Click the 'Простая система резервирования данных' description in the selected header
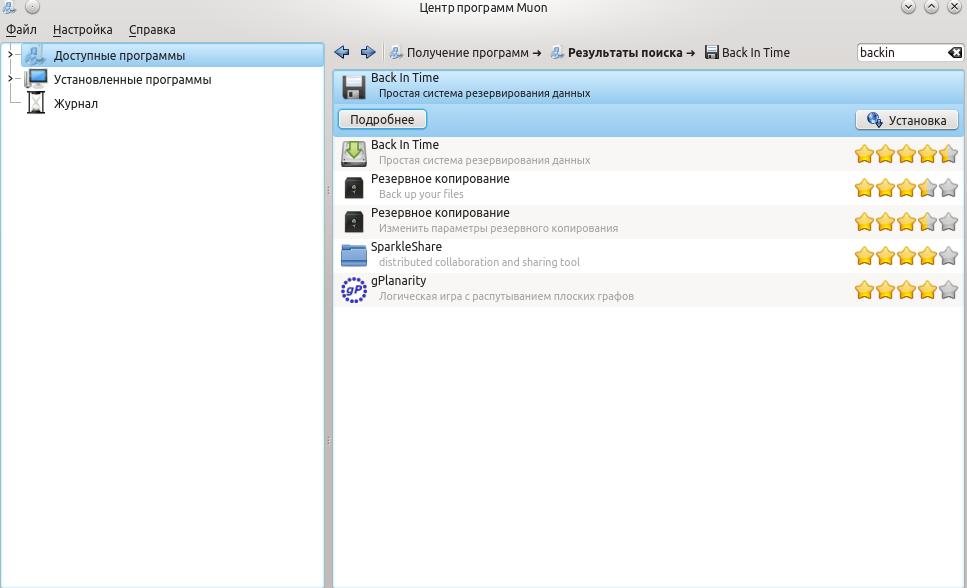The image size is (967, 588). 484,93
